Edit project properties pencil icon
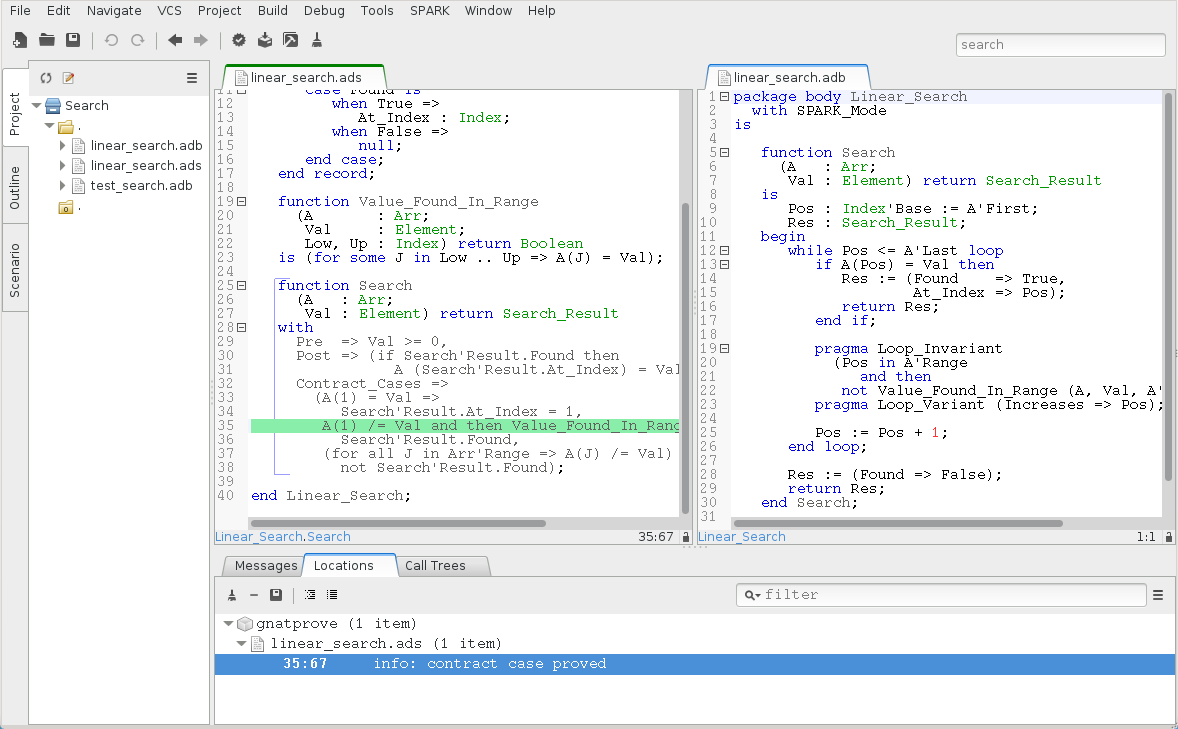Viewport: 1178px width, 729px height. (x=68, y=78)
